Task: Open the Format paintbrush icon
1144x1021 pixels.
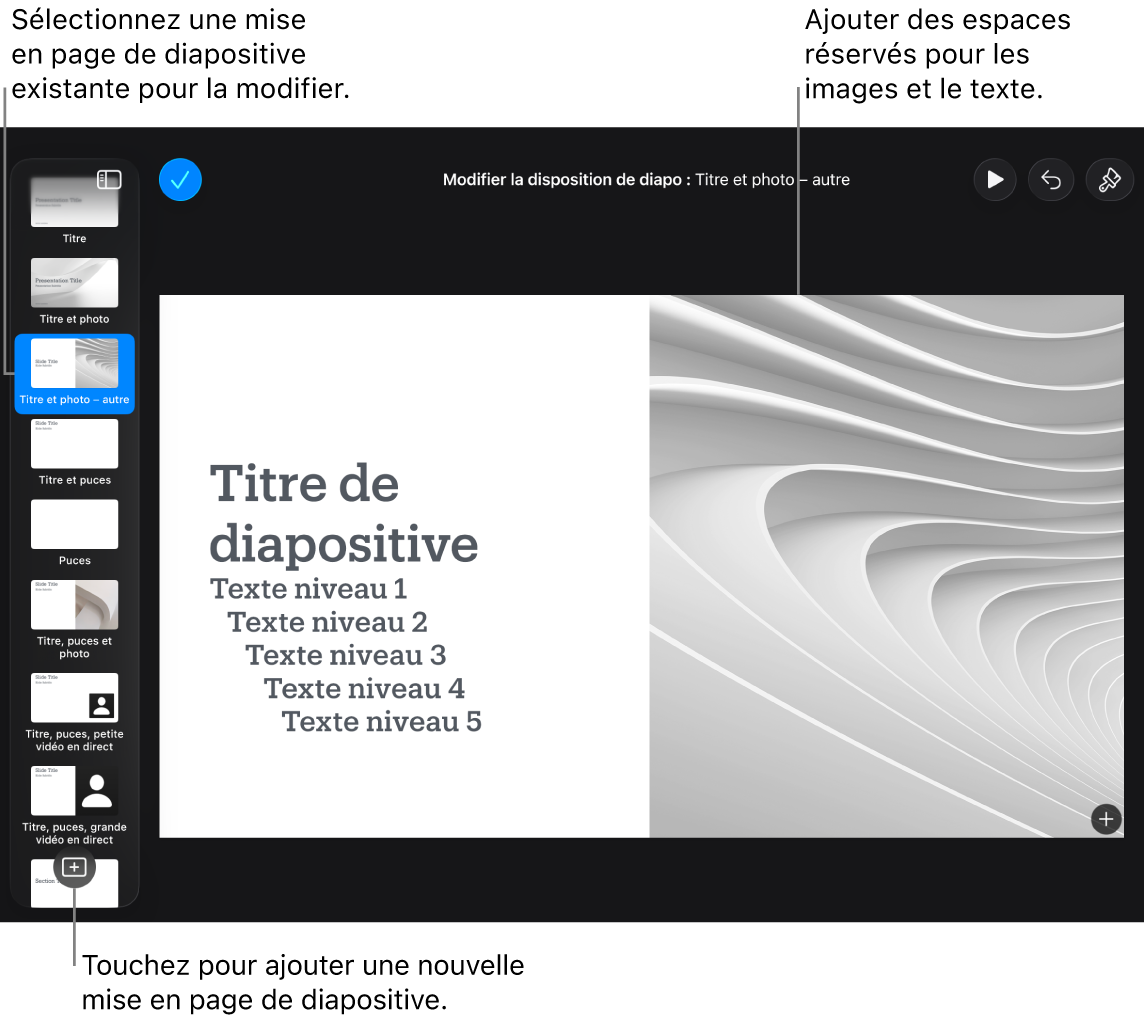Action: click(x=1109, y=180)
